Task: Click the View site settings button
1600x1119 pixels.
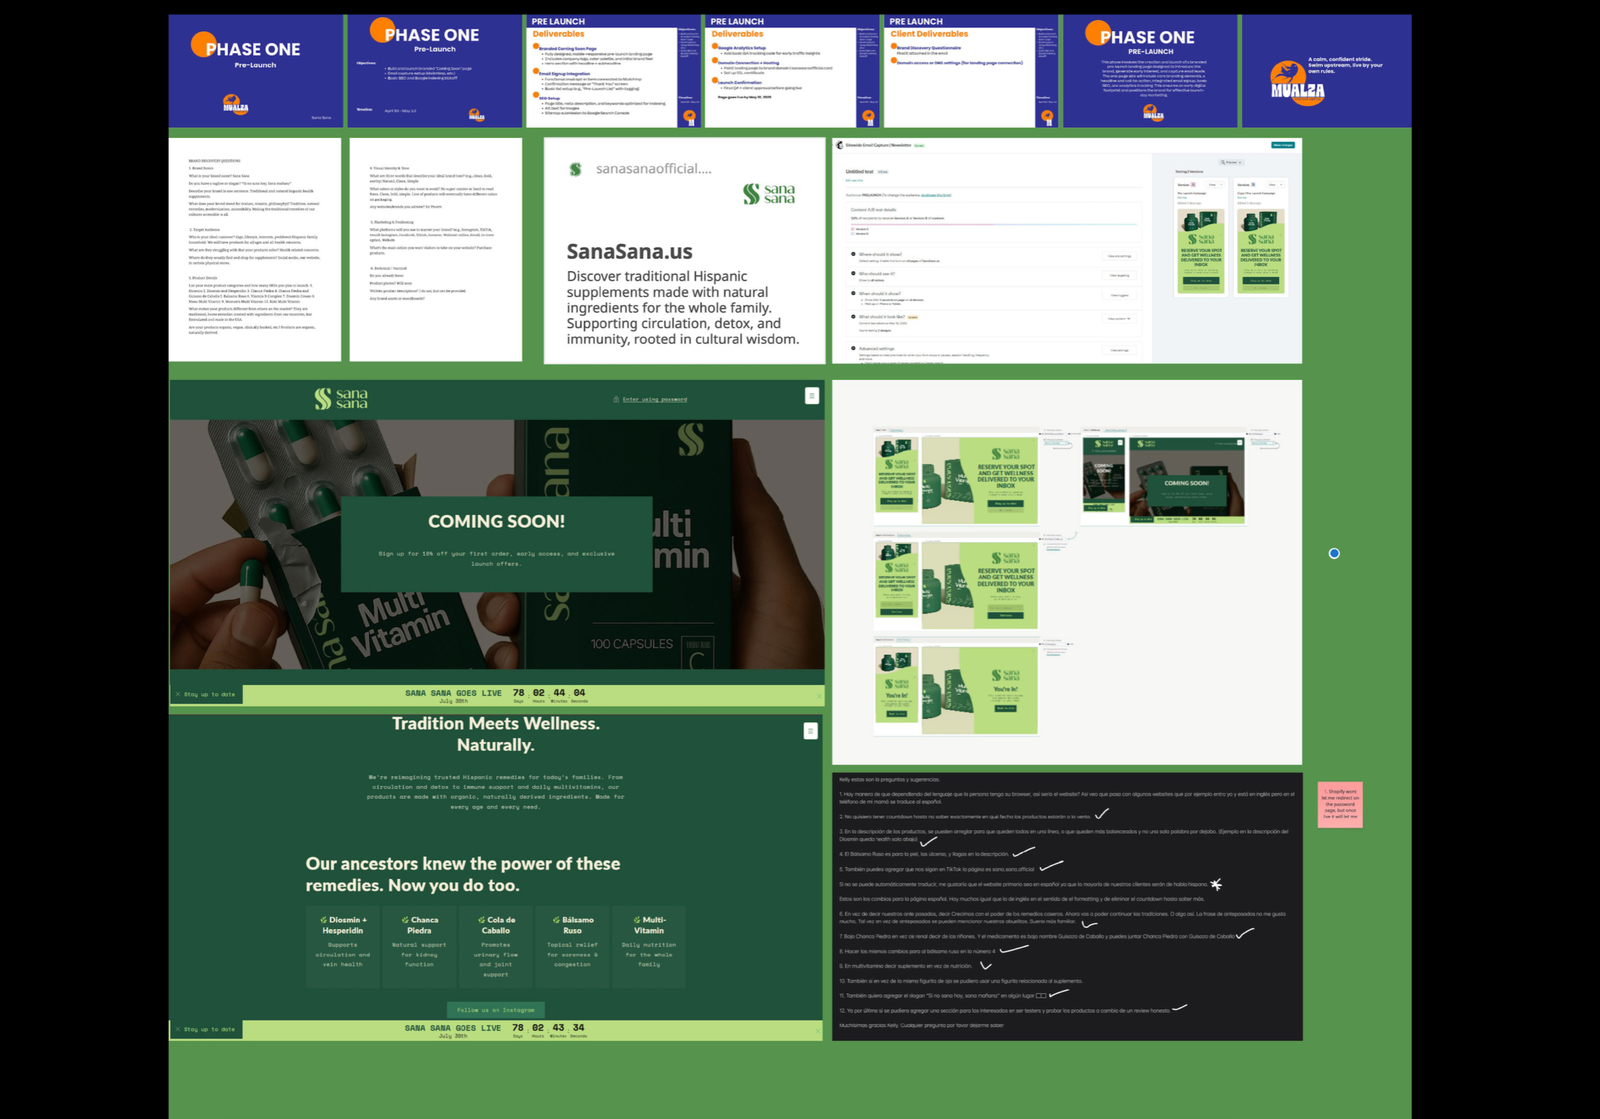Action: pyautogui.click(x=1119, y=256)
